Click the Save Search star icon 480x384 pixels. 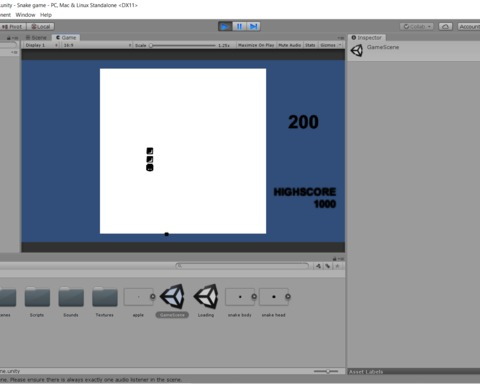[x=337, y=266]
